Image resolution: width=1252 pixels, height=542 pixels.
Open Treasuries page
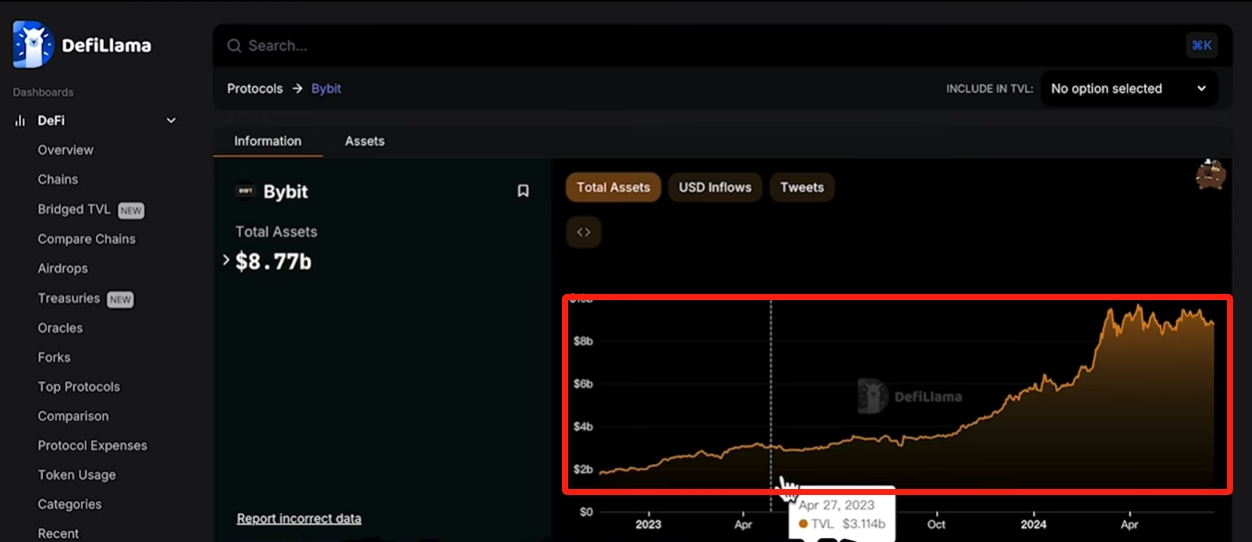point(69,298)
